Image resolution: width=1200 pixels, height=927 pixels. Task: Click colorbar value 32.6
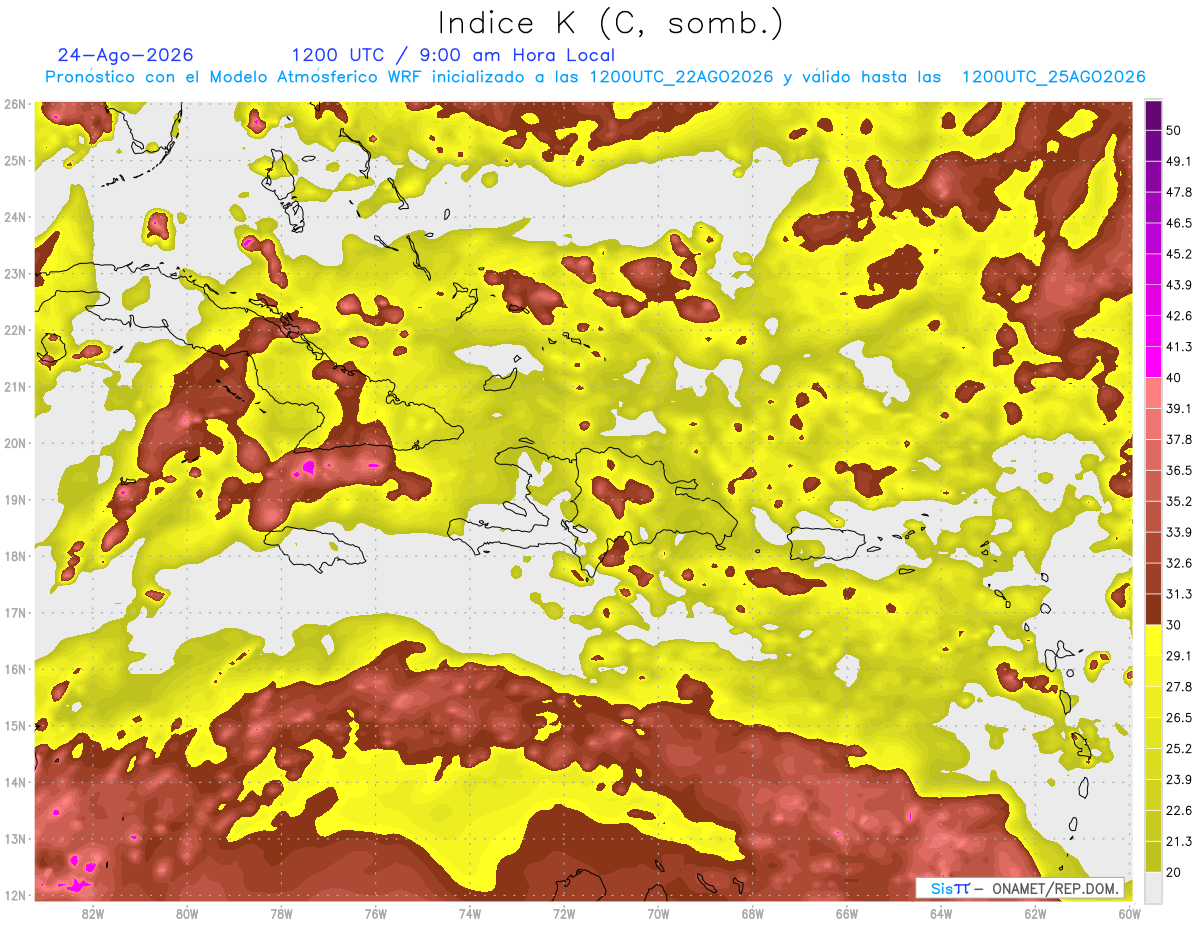pyautogui.click(x=1179, y=563)
